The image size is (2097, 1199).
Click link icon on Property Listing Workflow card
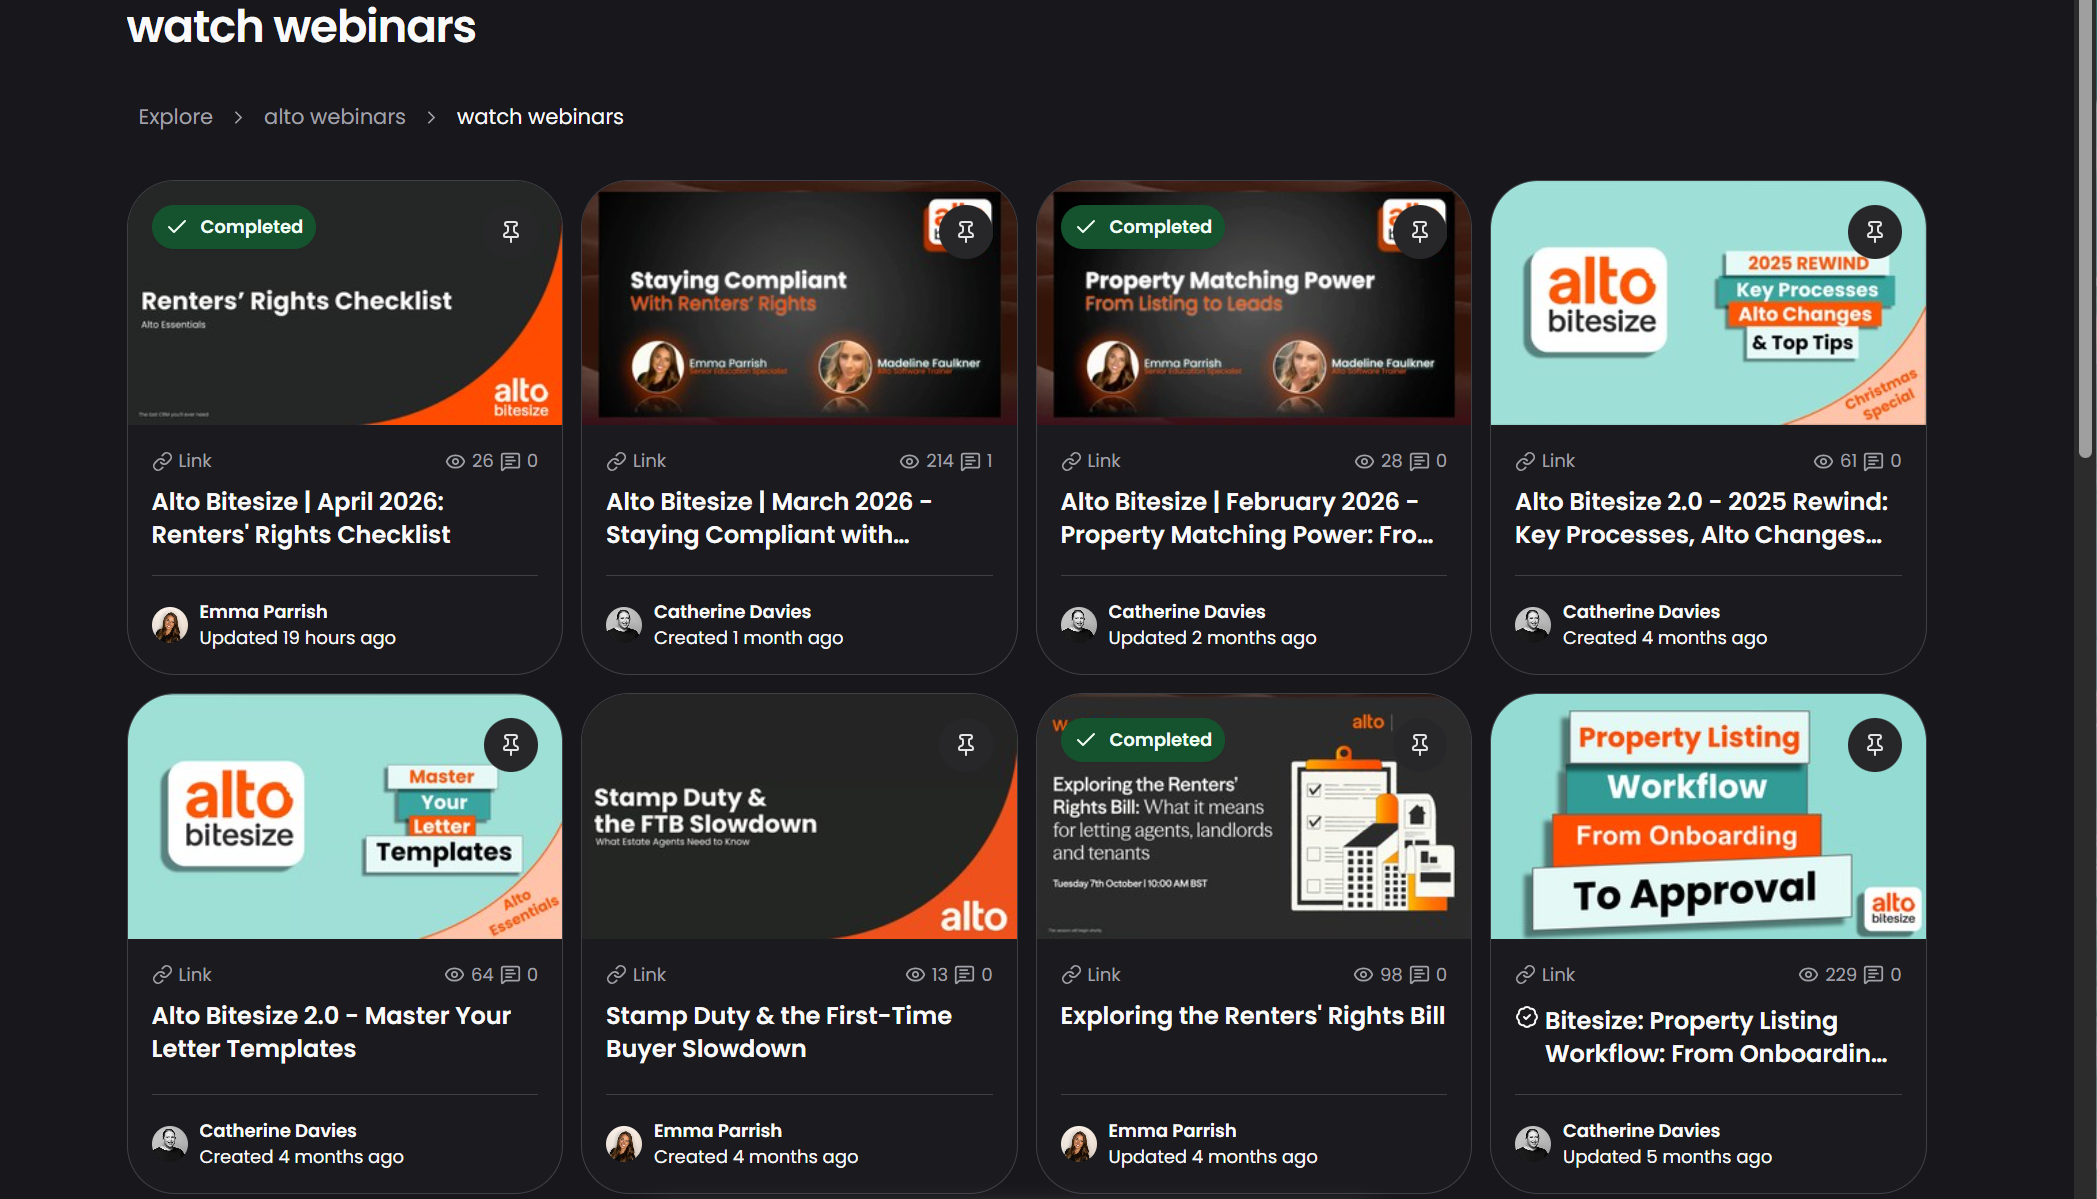(x=1525, y=974)
